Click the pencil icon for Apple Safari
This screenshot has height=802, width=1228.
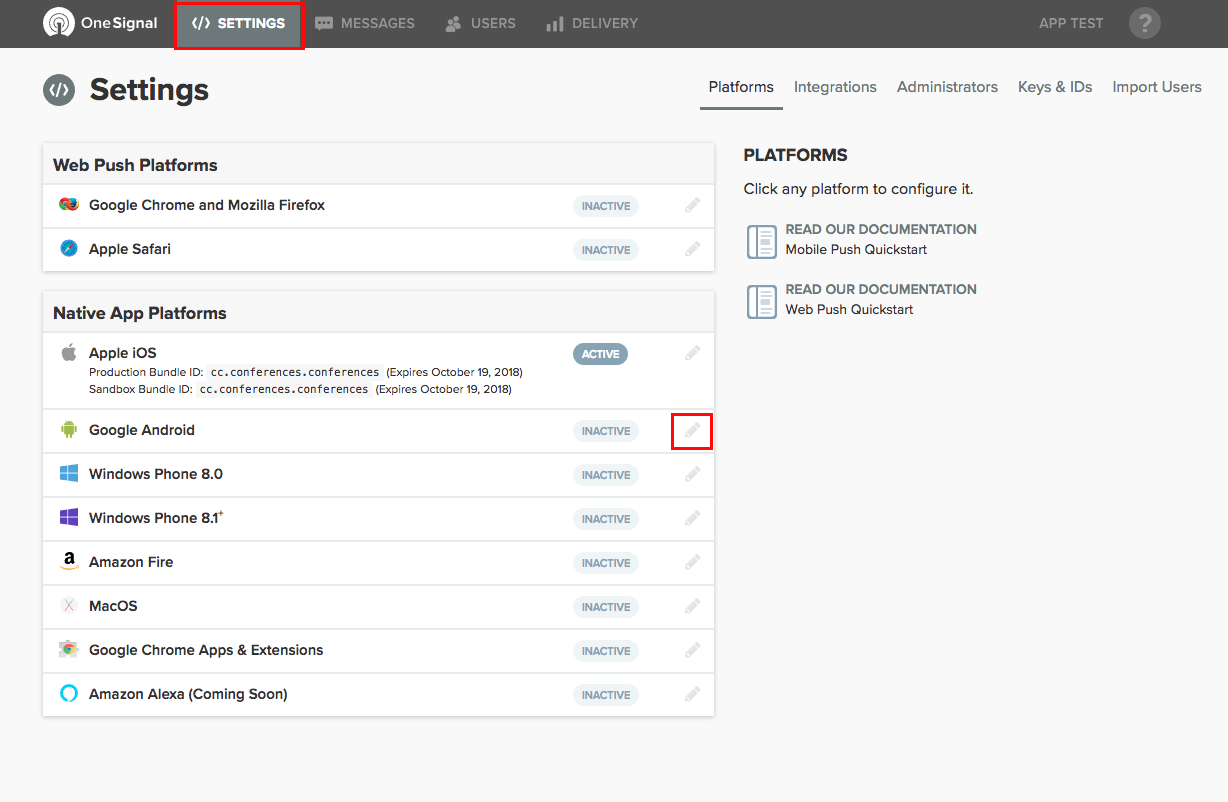coord(692,249)
